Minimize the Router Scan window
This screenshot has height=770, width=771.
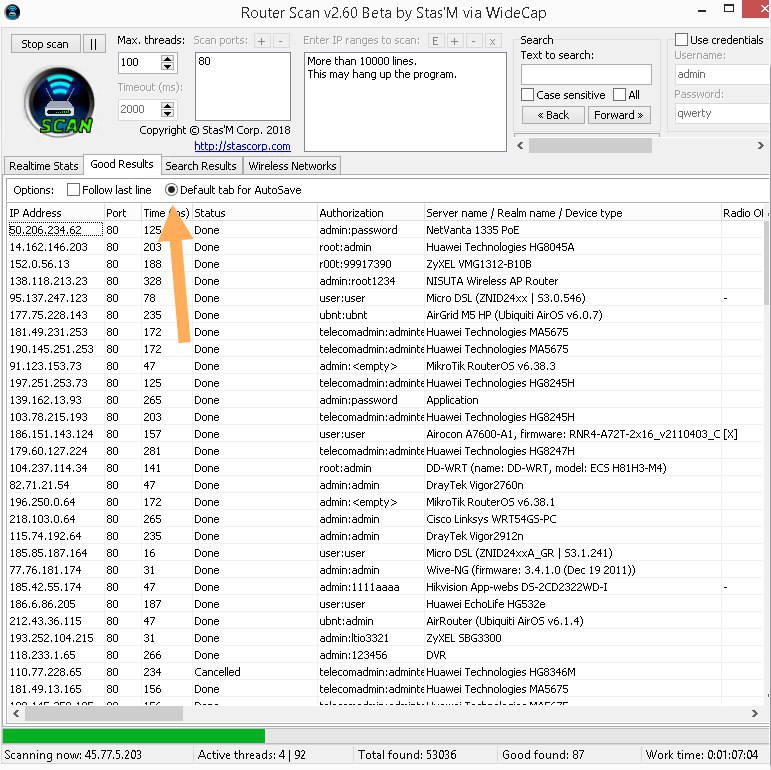click(x=702, y=10)
